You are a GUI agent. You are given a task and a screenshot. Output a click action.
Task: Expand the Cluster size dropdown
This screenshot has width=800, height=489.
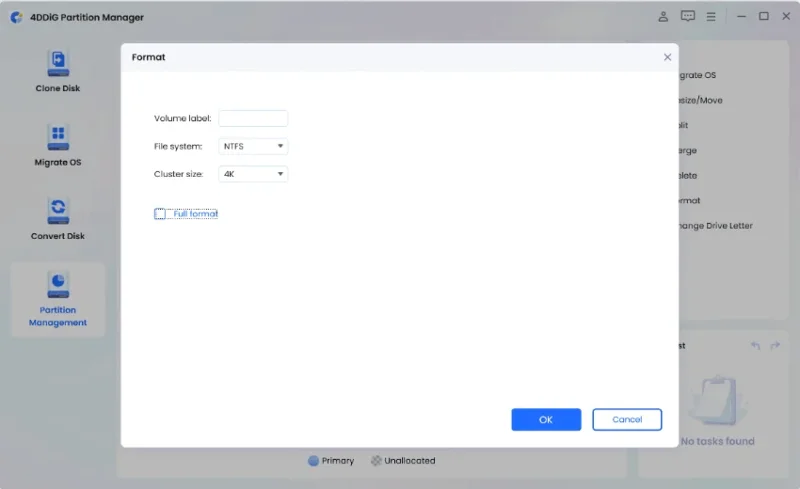point(253,174)
